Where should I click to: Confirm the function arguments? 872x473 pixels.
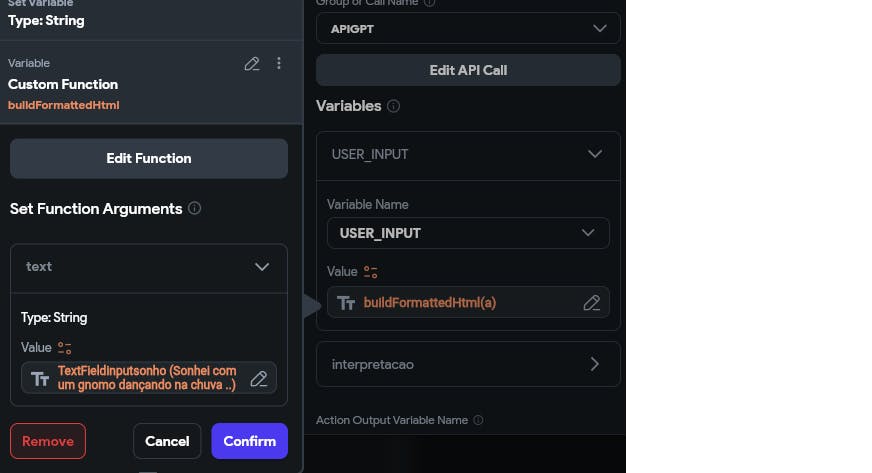pyautogui.click(x=249, y=441)
